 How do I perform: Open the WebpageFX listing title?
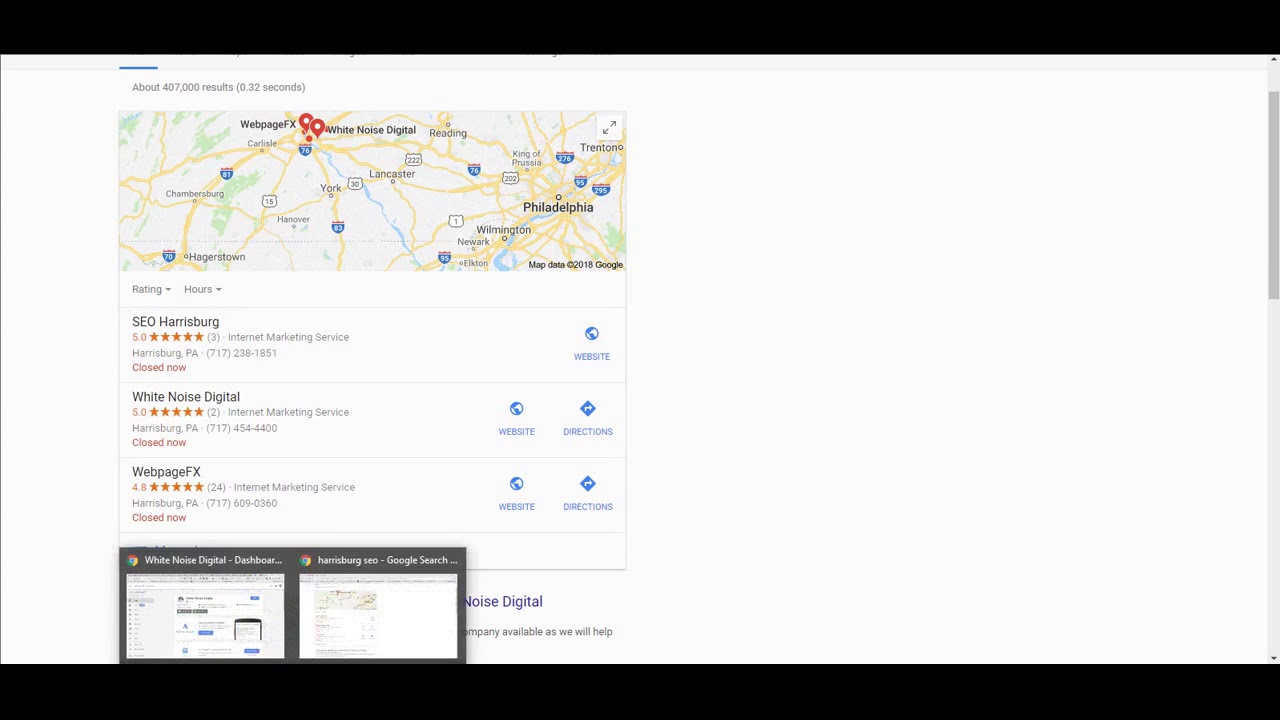(x=166, y=472)
